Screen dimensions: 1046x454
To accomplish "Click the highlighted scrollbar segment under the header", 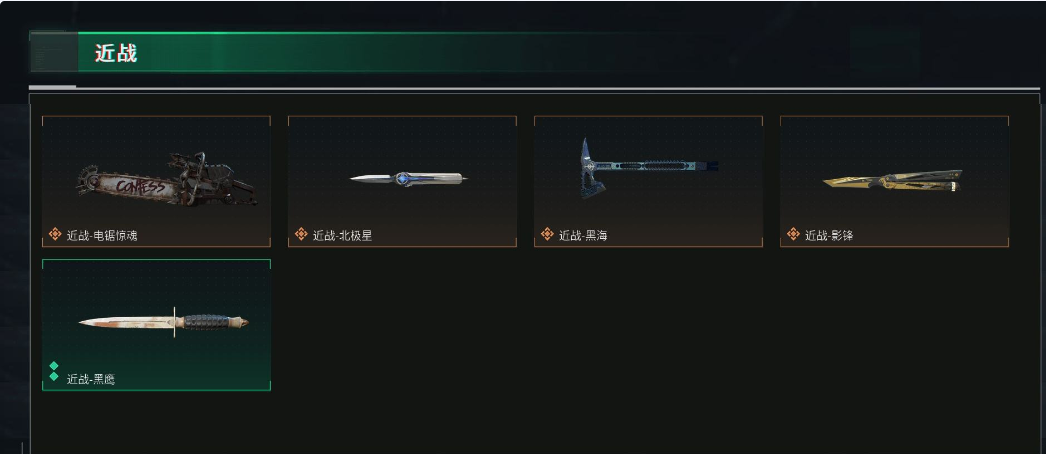I will pos(52,87).
